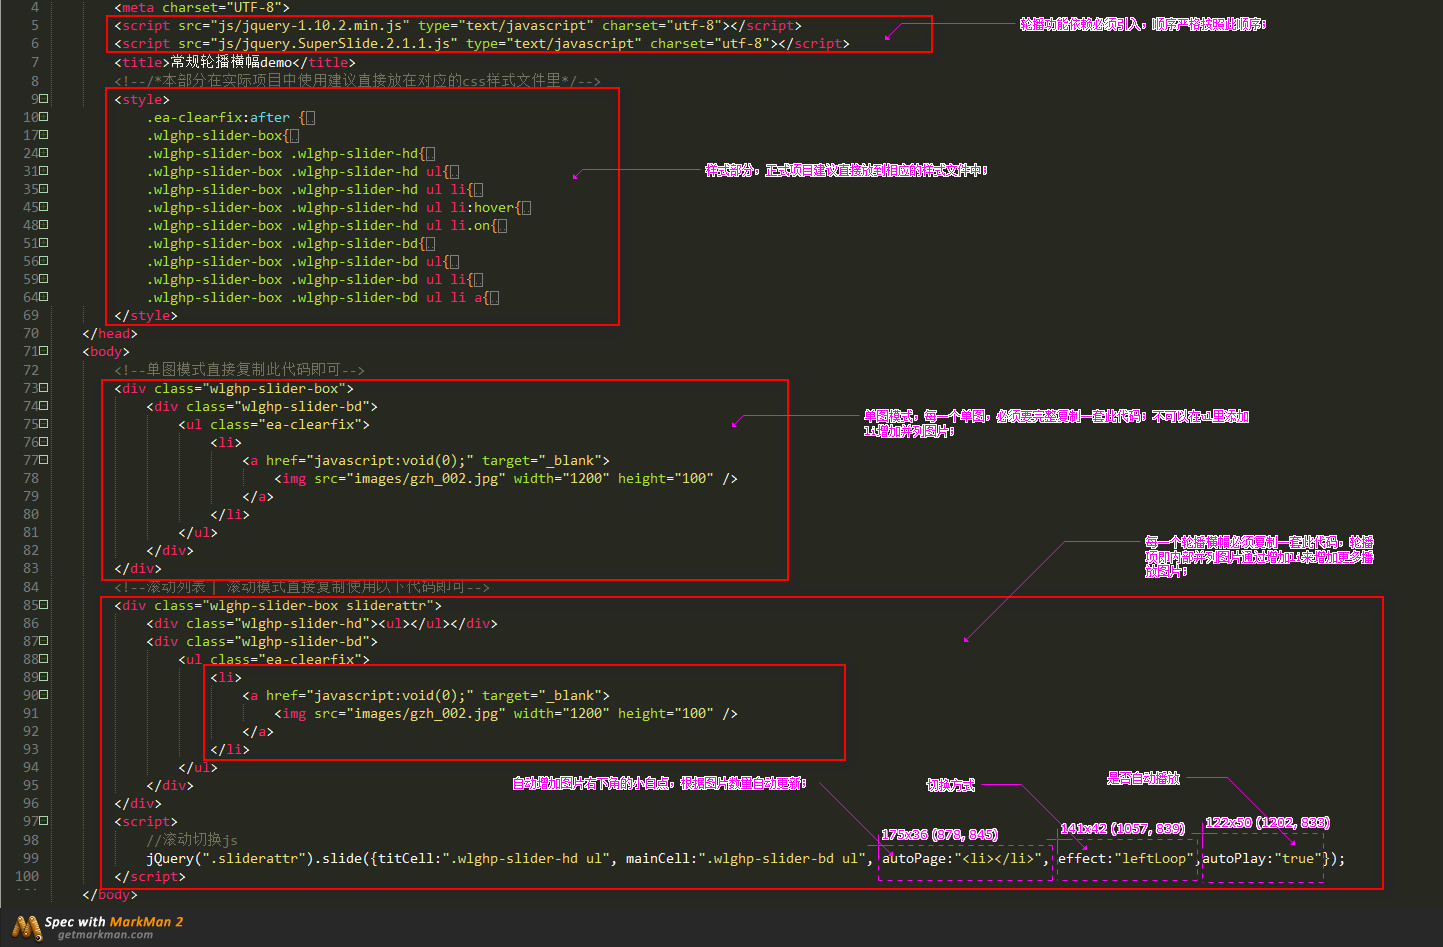The width and height of the screenshot is (1443, 947).
Task: Click the meta charset="UTF-8" line
Action: point(202,7)
